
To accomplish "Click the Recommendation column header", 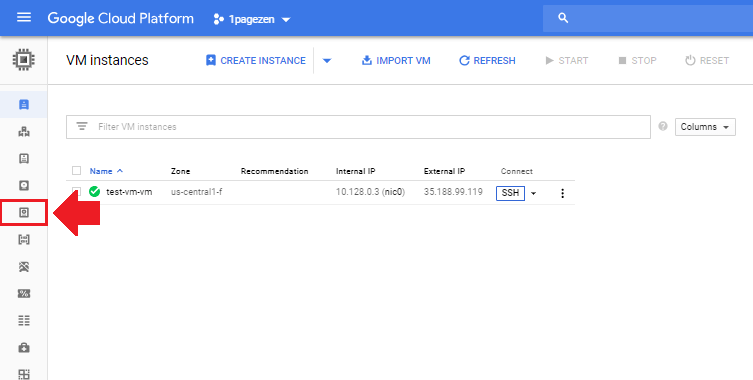I will 275,171.
